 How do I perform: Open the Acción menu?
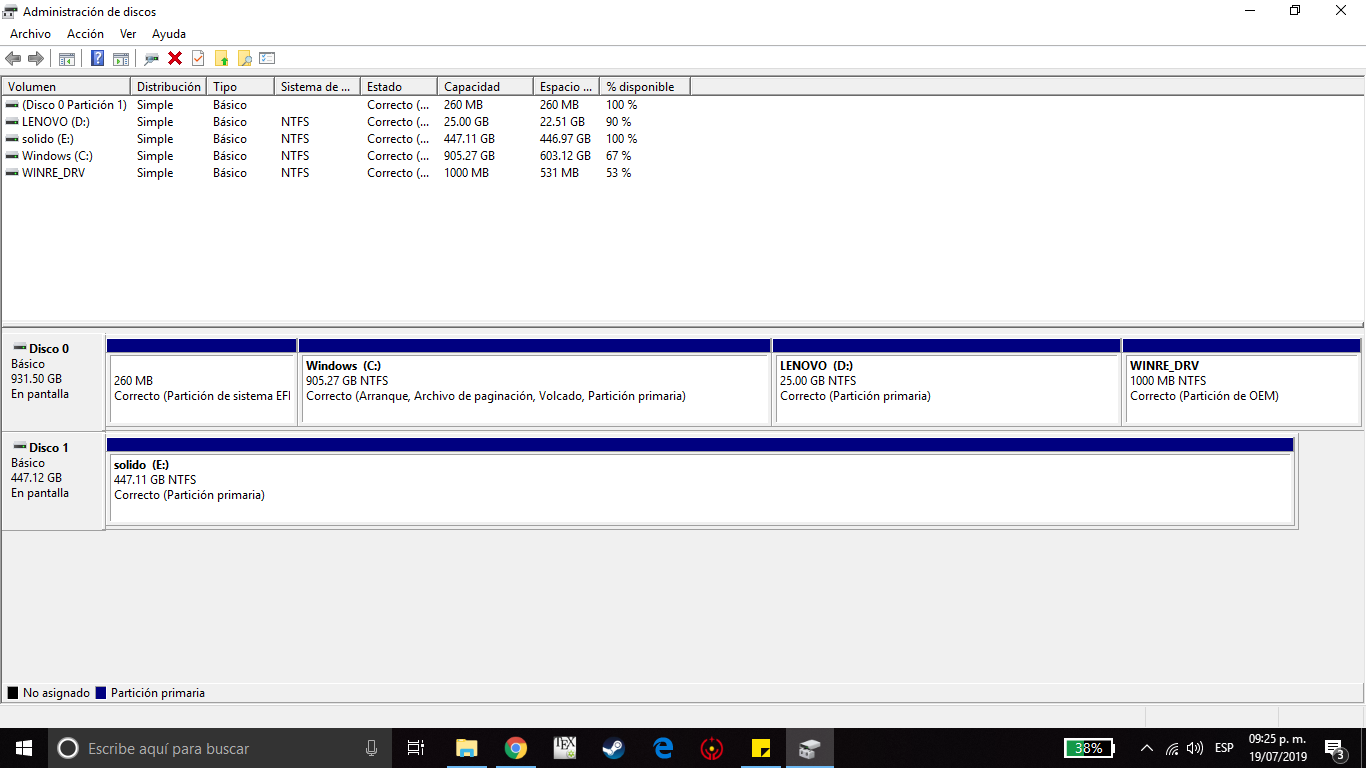pyautogui.click(x=85, y=34)
